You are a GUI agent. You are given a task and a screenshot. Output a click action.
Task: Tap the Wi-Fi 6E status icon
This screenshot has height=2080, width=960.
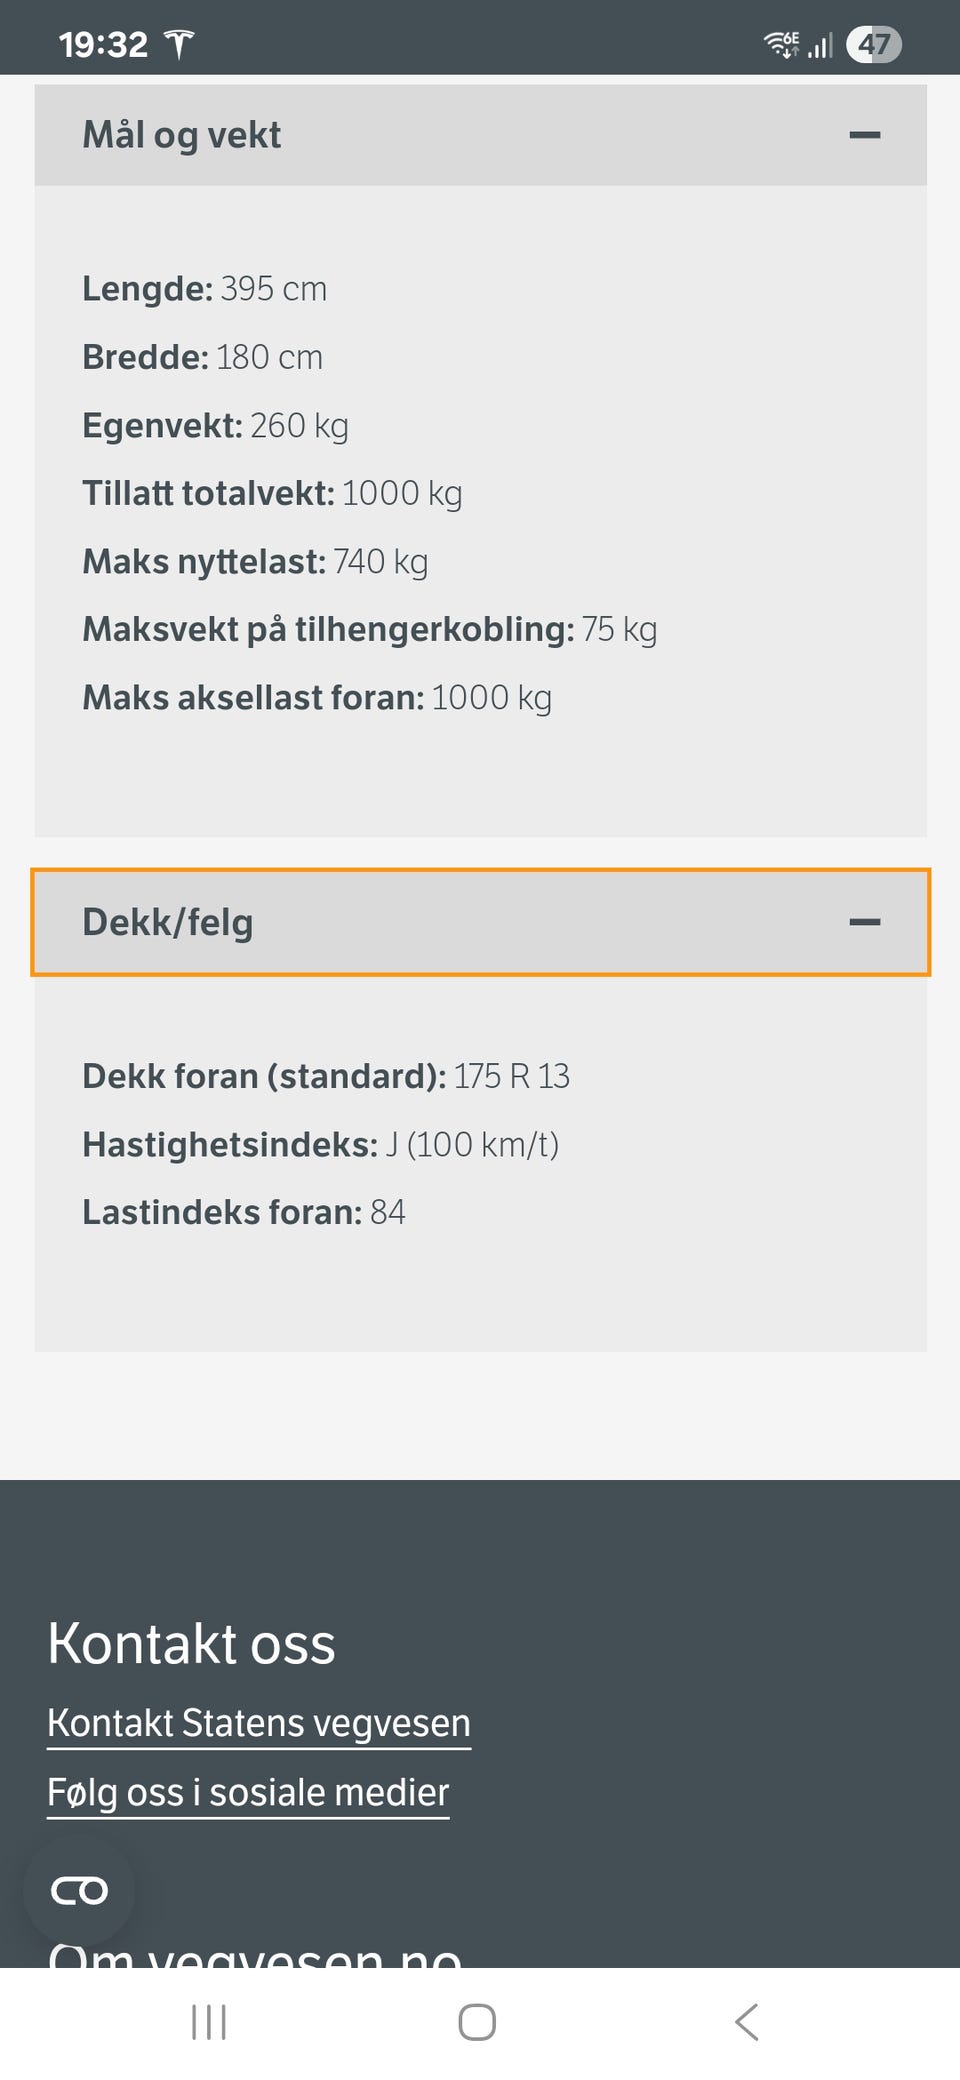[782, 44]
